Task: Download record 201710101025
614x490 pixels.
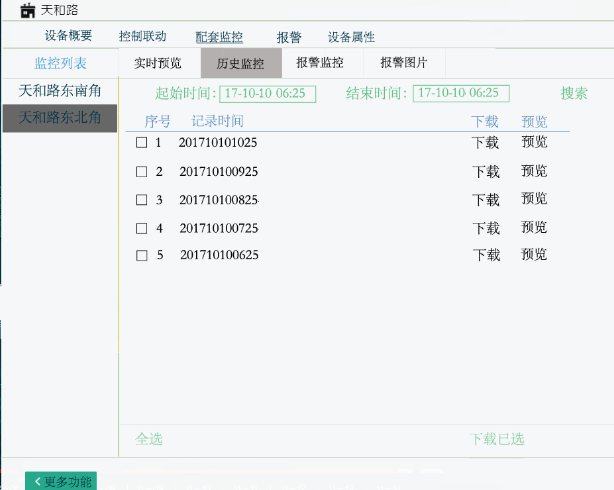Action: (x=486, y=143)
